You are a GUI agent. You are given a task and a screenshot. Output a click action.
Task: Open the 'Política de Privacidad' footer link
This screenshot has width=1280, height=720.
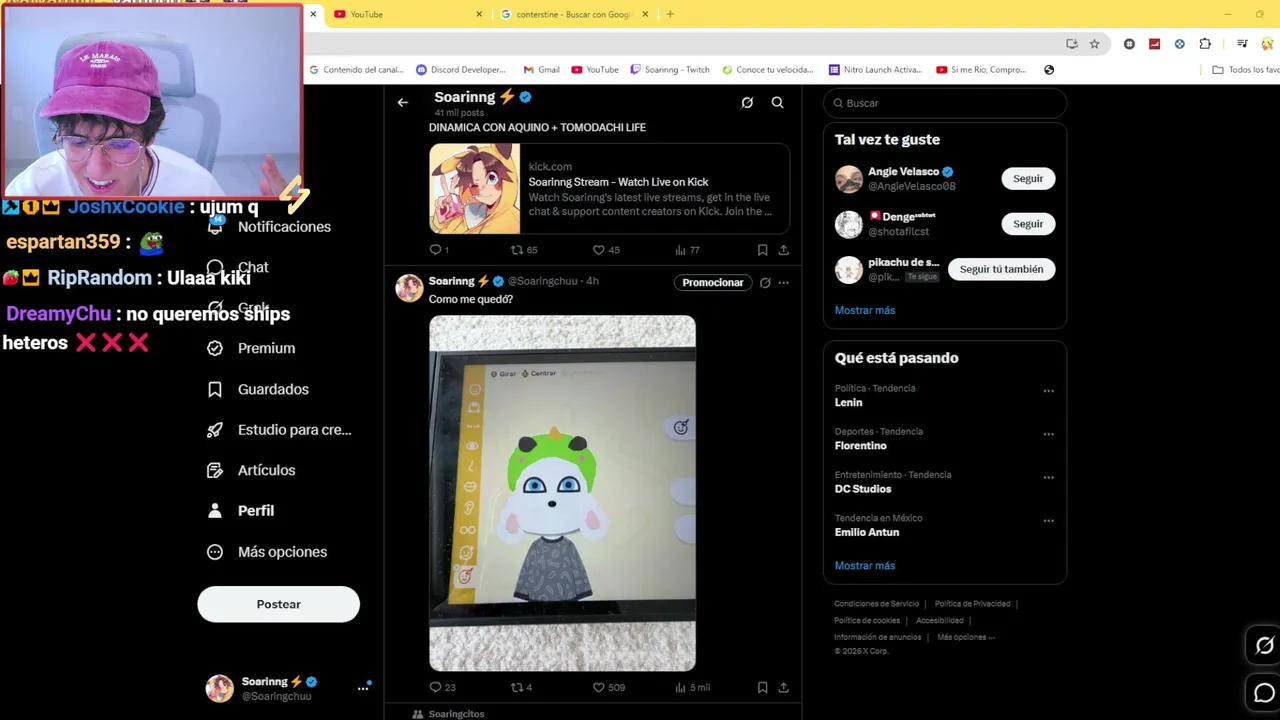(x=972, y=604)
